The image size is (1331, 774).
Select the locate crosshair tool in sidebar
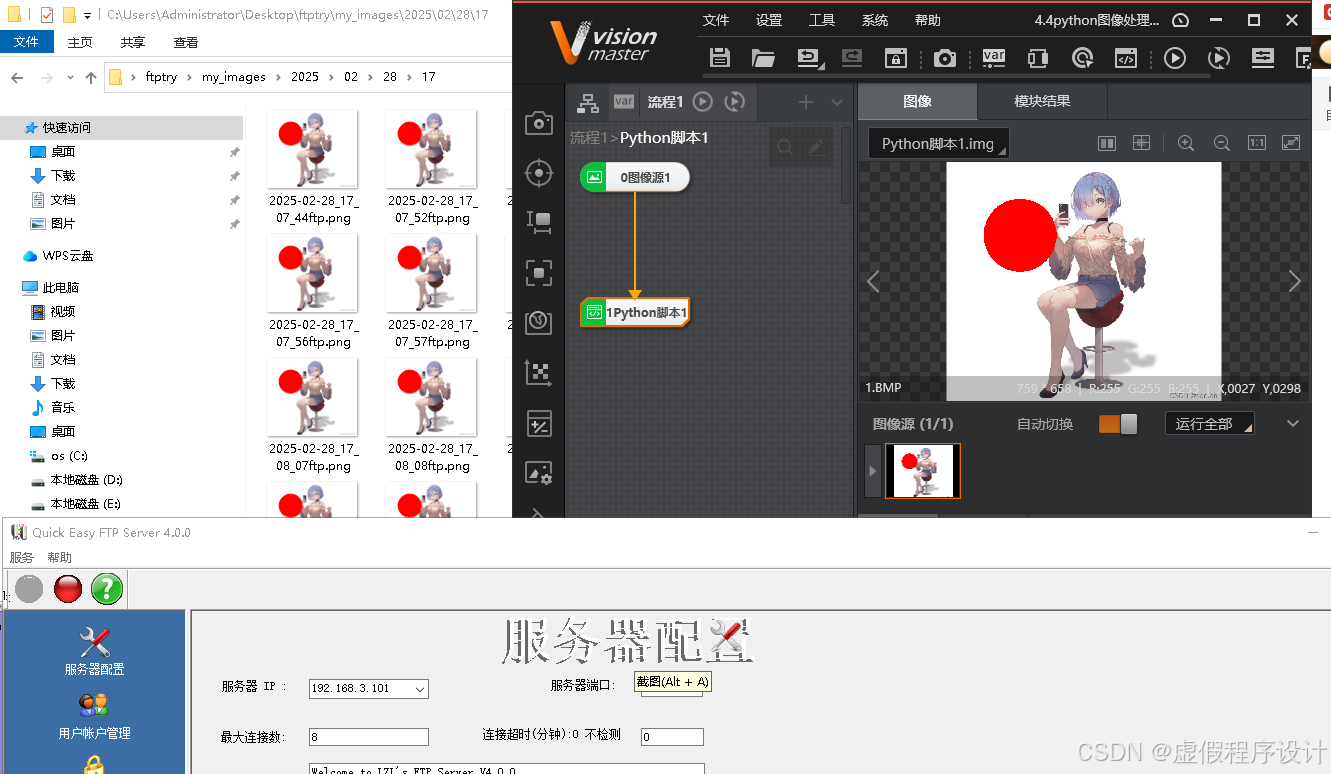[539, 173]
